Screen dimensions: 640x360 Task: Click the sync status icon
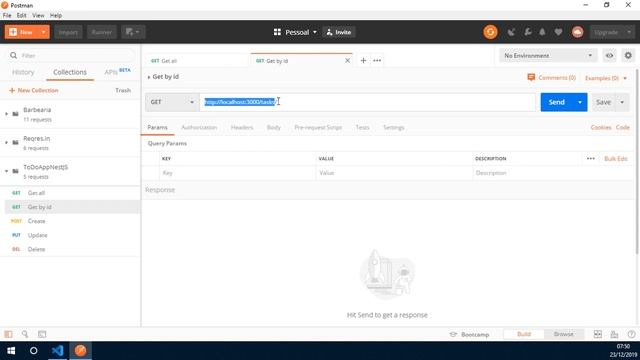point(490,32)
